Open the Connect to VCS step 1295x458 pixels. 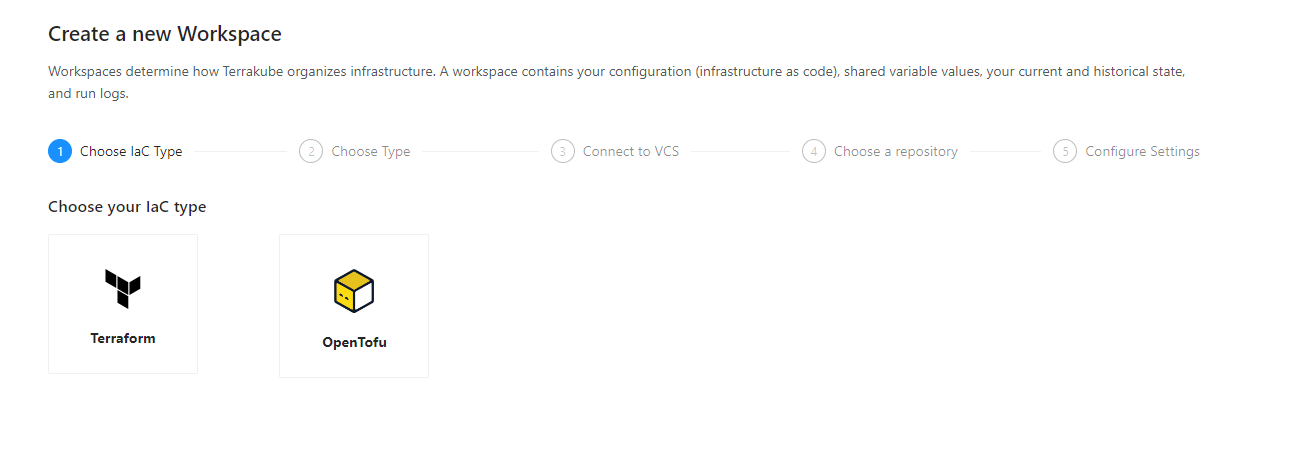click(631, 152)
